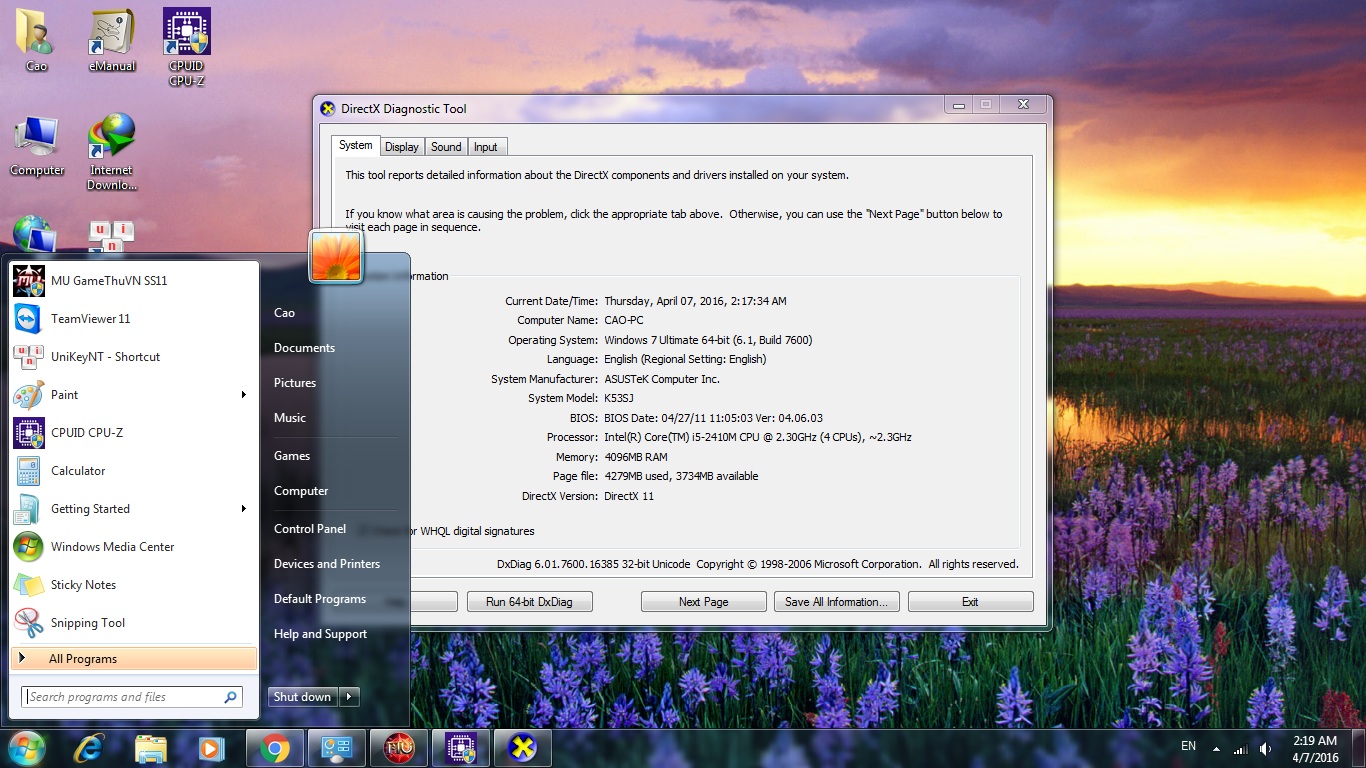Click the Windows Start orb
Viewport: 1366px width, 768px height.
pos(26,748)
